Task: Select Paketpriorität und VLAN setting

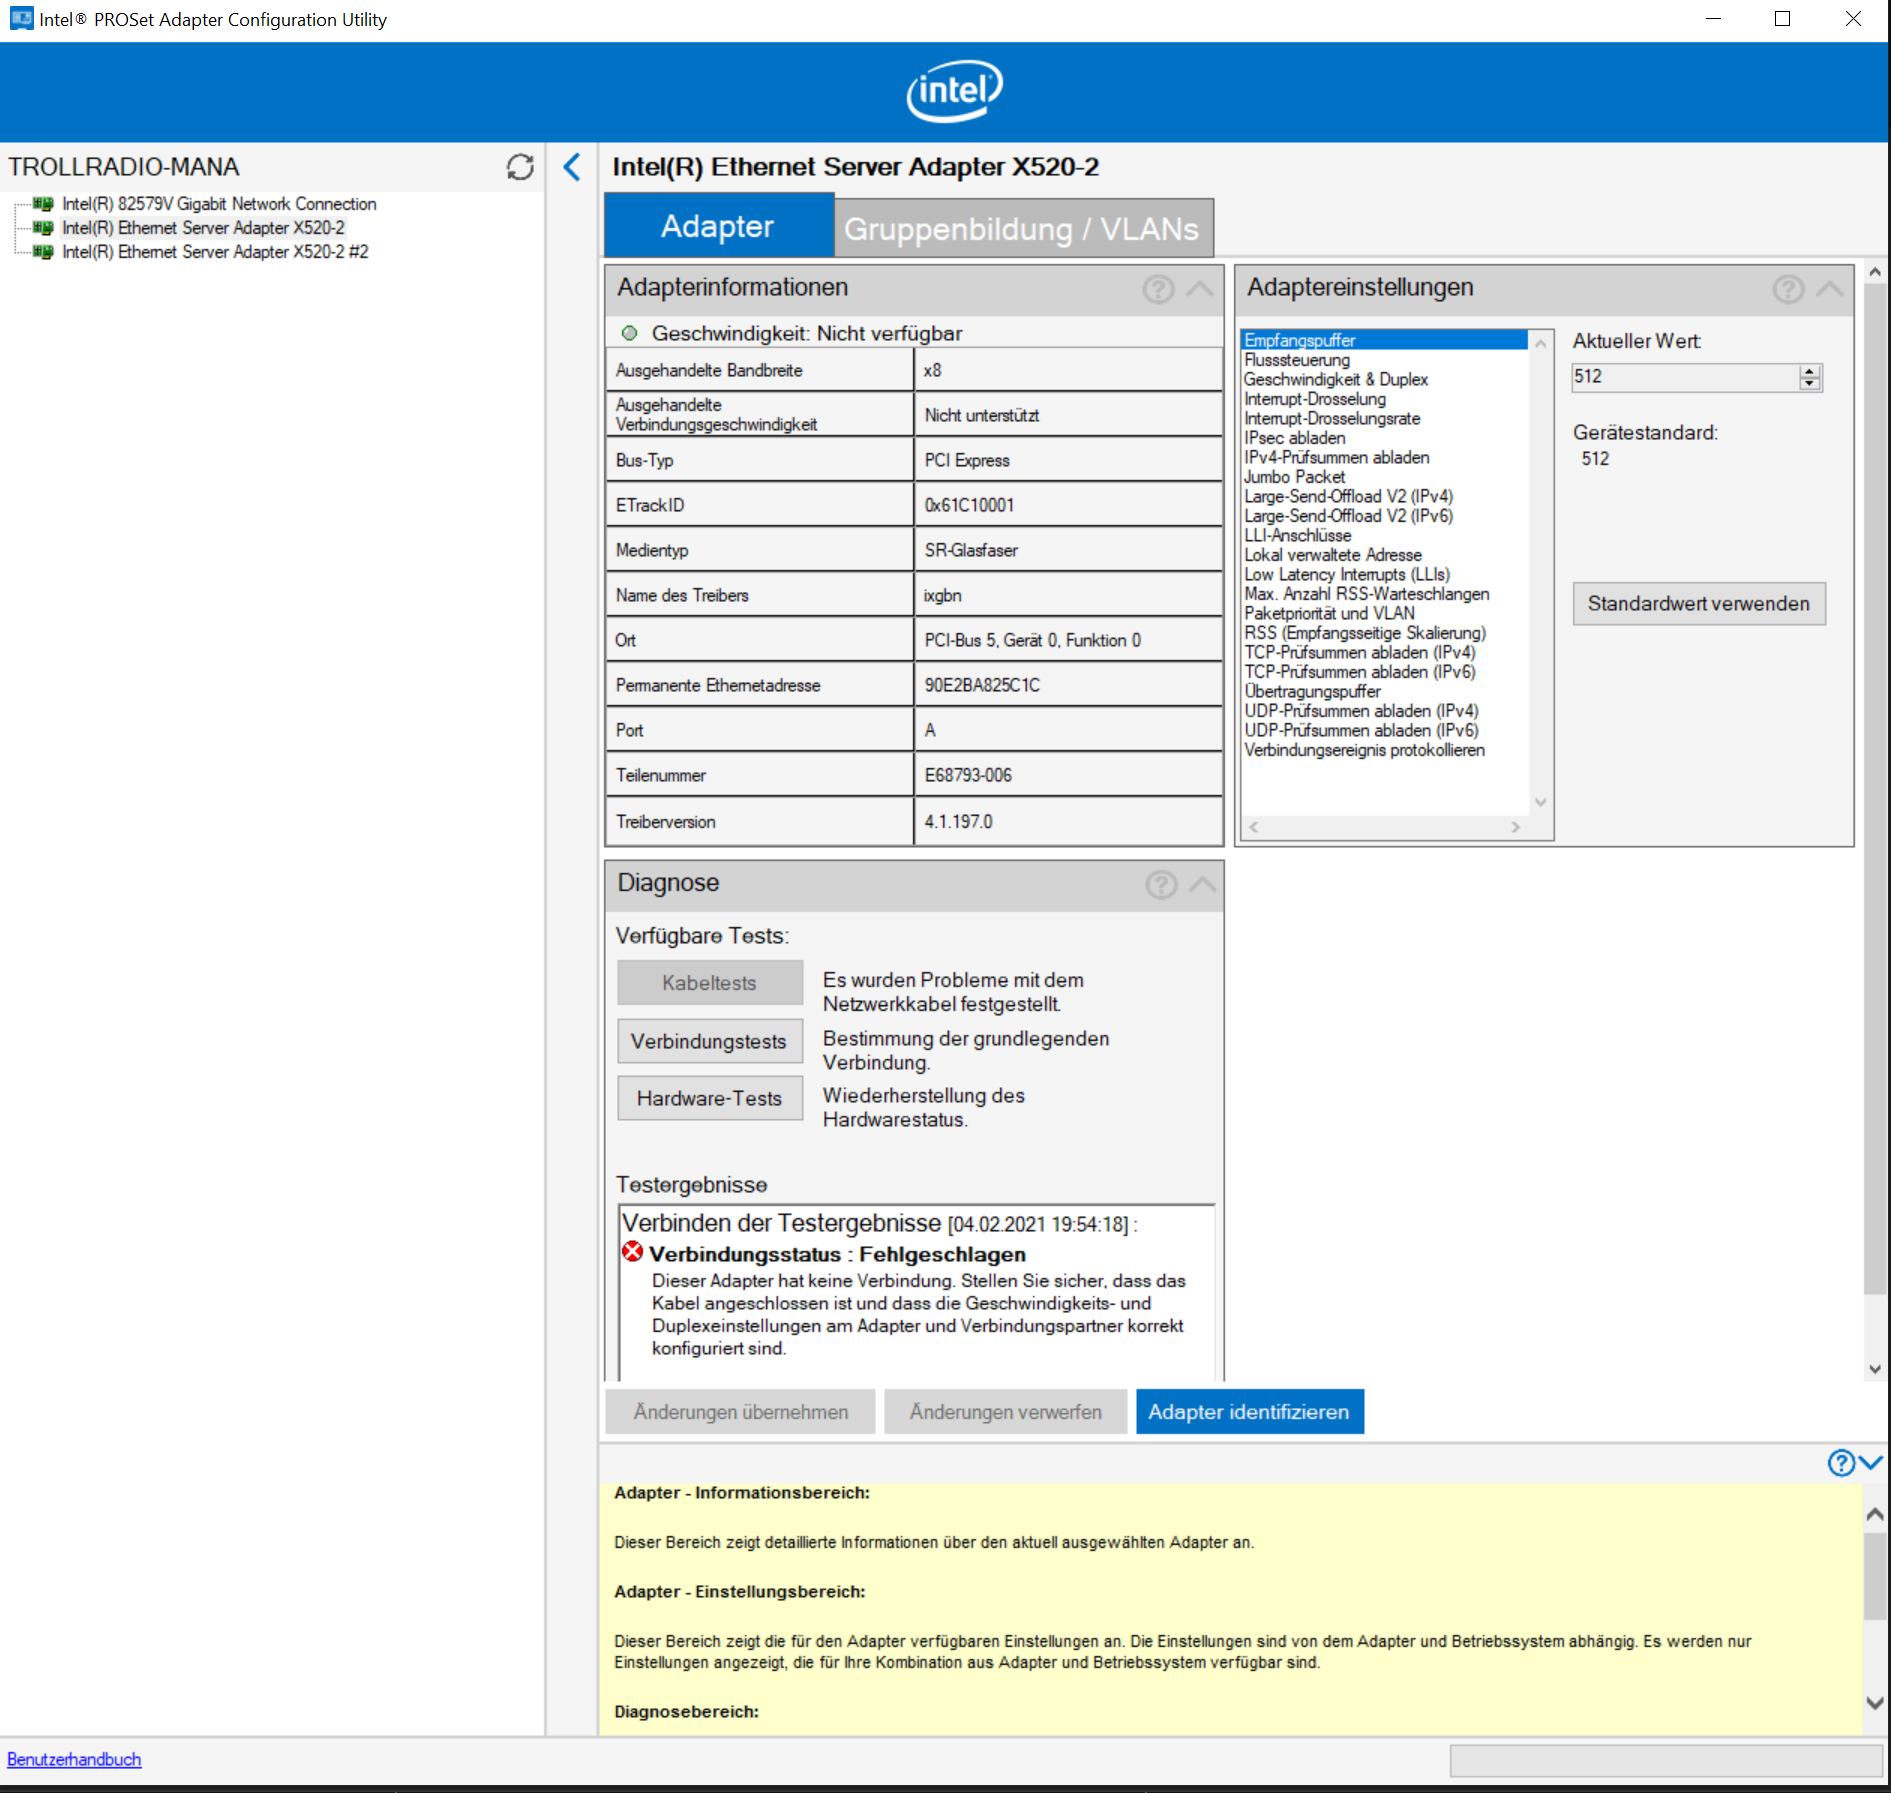Action: tap(1330, 613)
